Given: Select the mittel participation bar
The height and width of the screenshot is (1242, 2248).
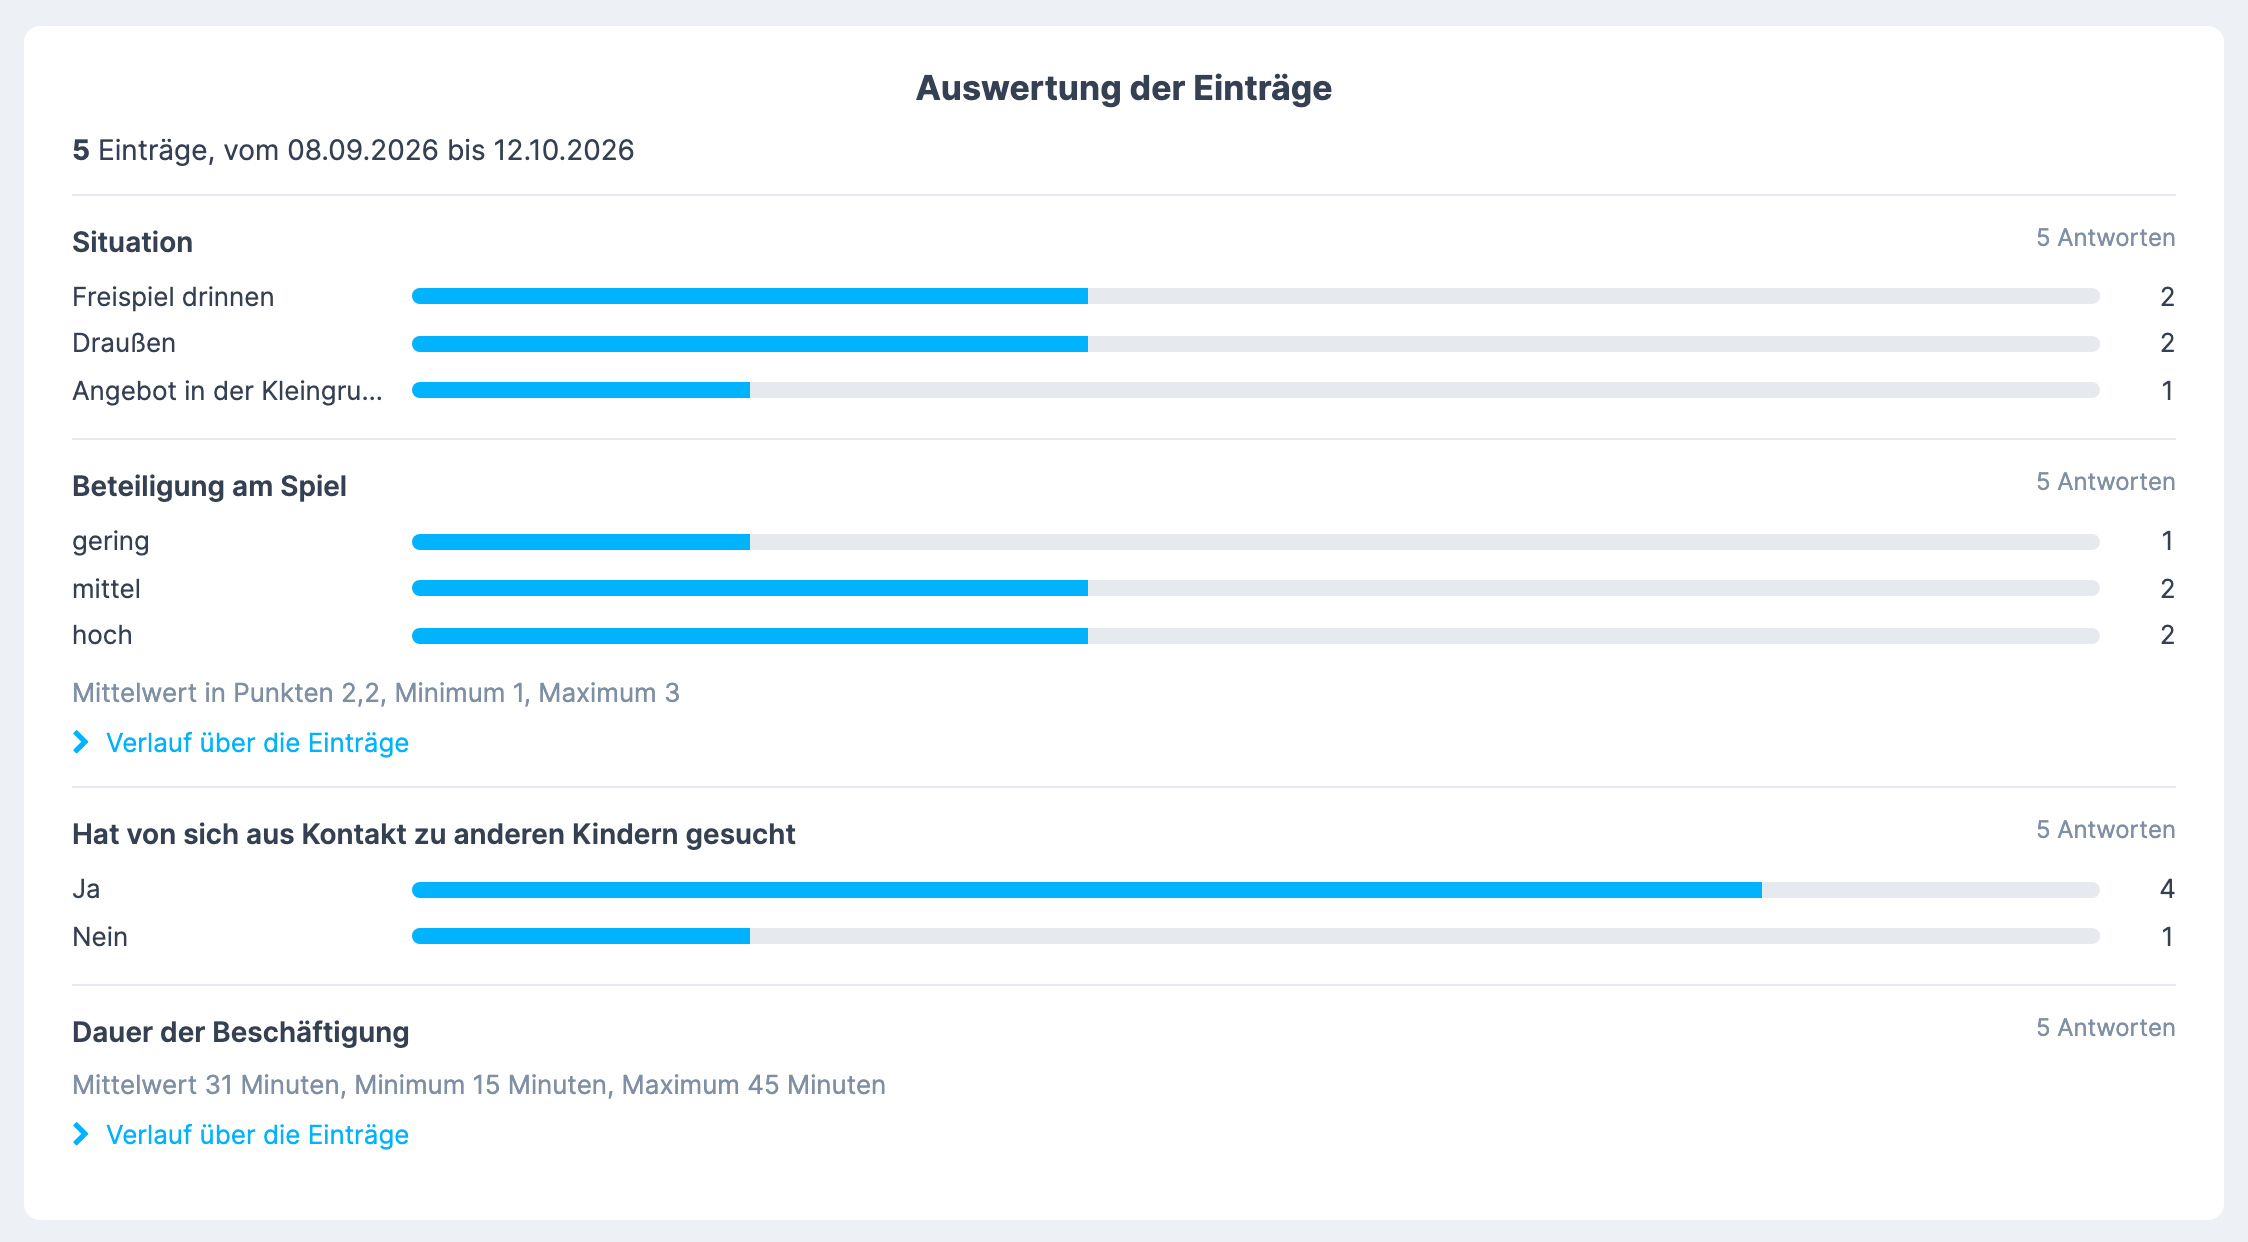Looking at the screenshot, I should coord(1256,588).
